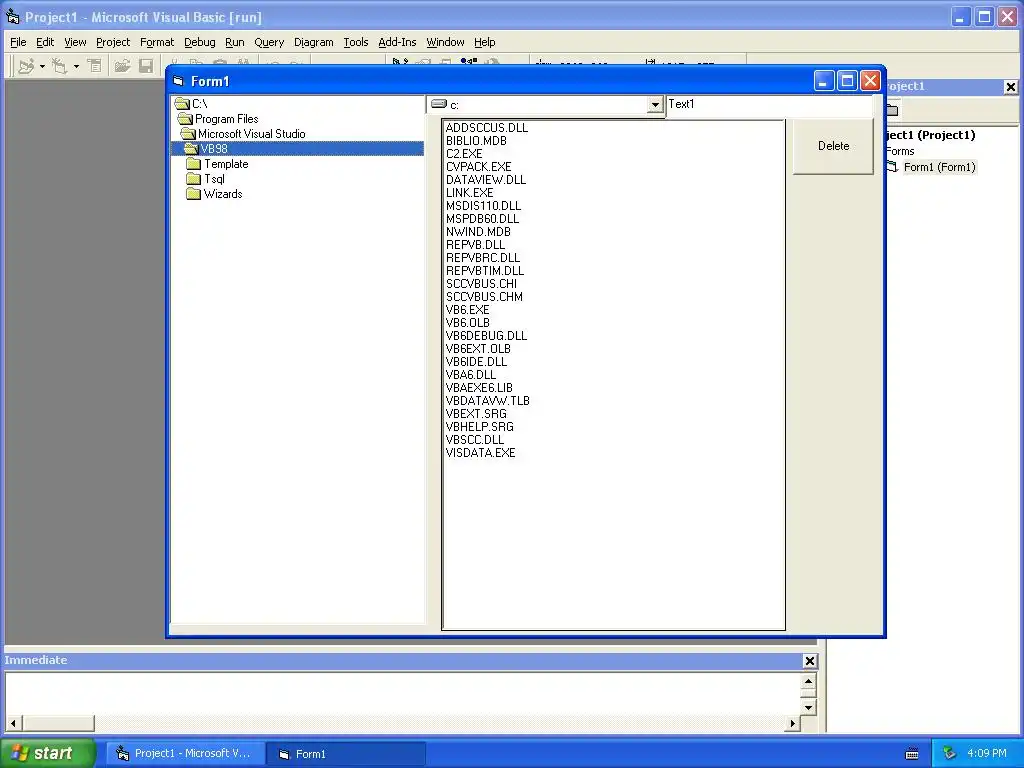The image size is (1024, 768).
Task: Select SCCVBUS.CHM in the file list
Action: (484, 297)
